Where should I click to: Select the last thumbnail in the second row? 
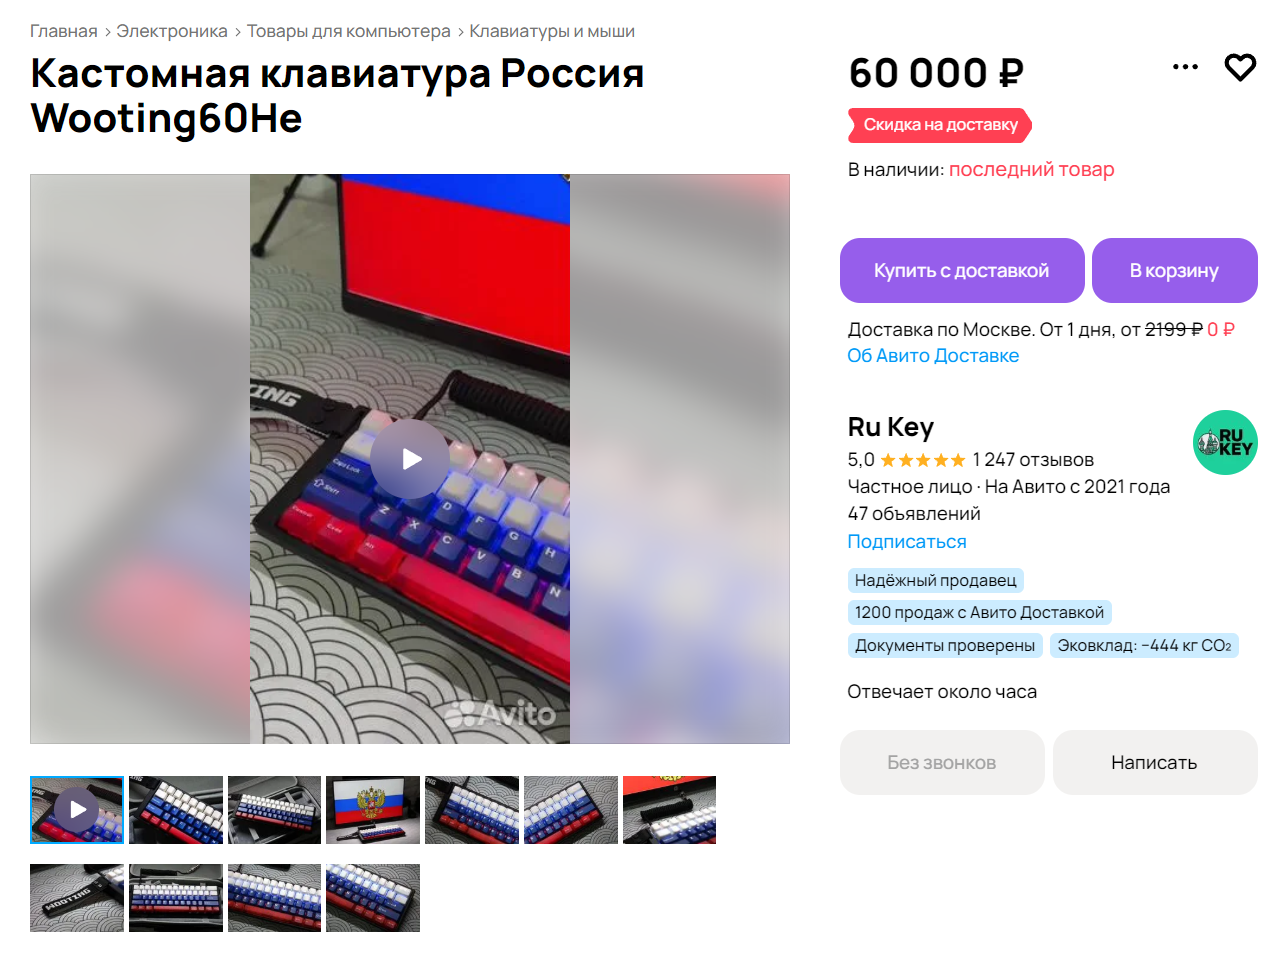373,898
